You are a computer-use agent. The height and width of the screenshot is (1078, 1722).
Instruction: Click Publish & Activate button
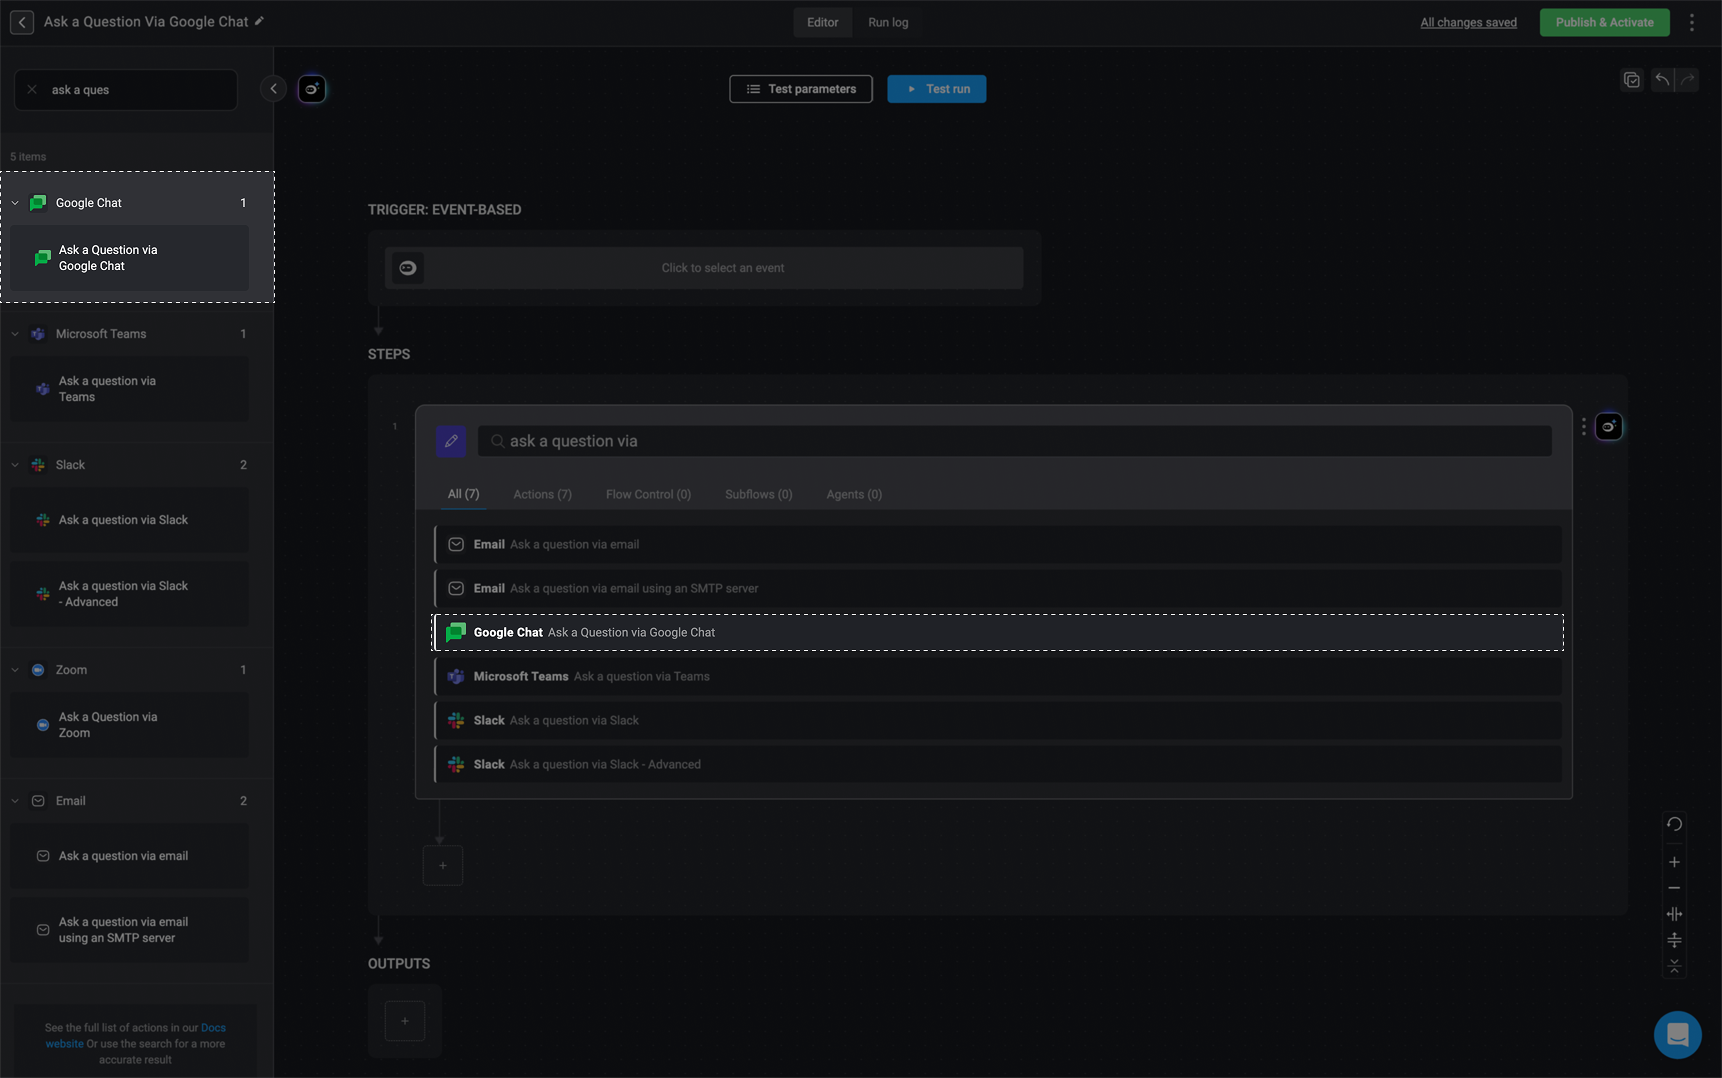pyautogui.click(x=1604, y=22)
